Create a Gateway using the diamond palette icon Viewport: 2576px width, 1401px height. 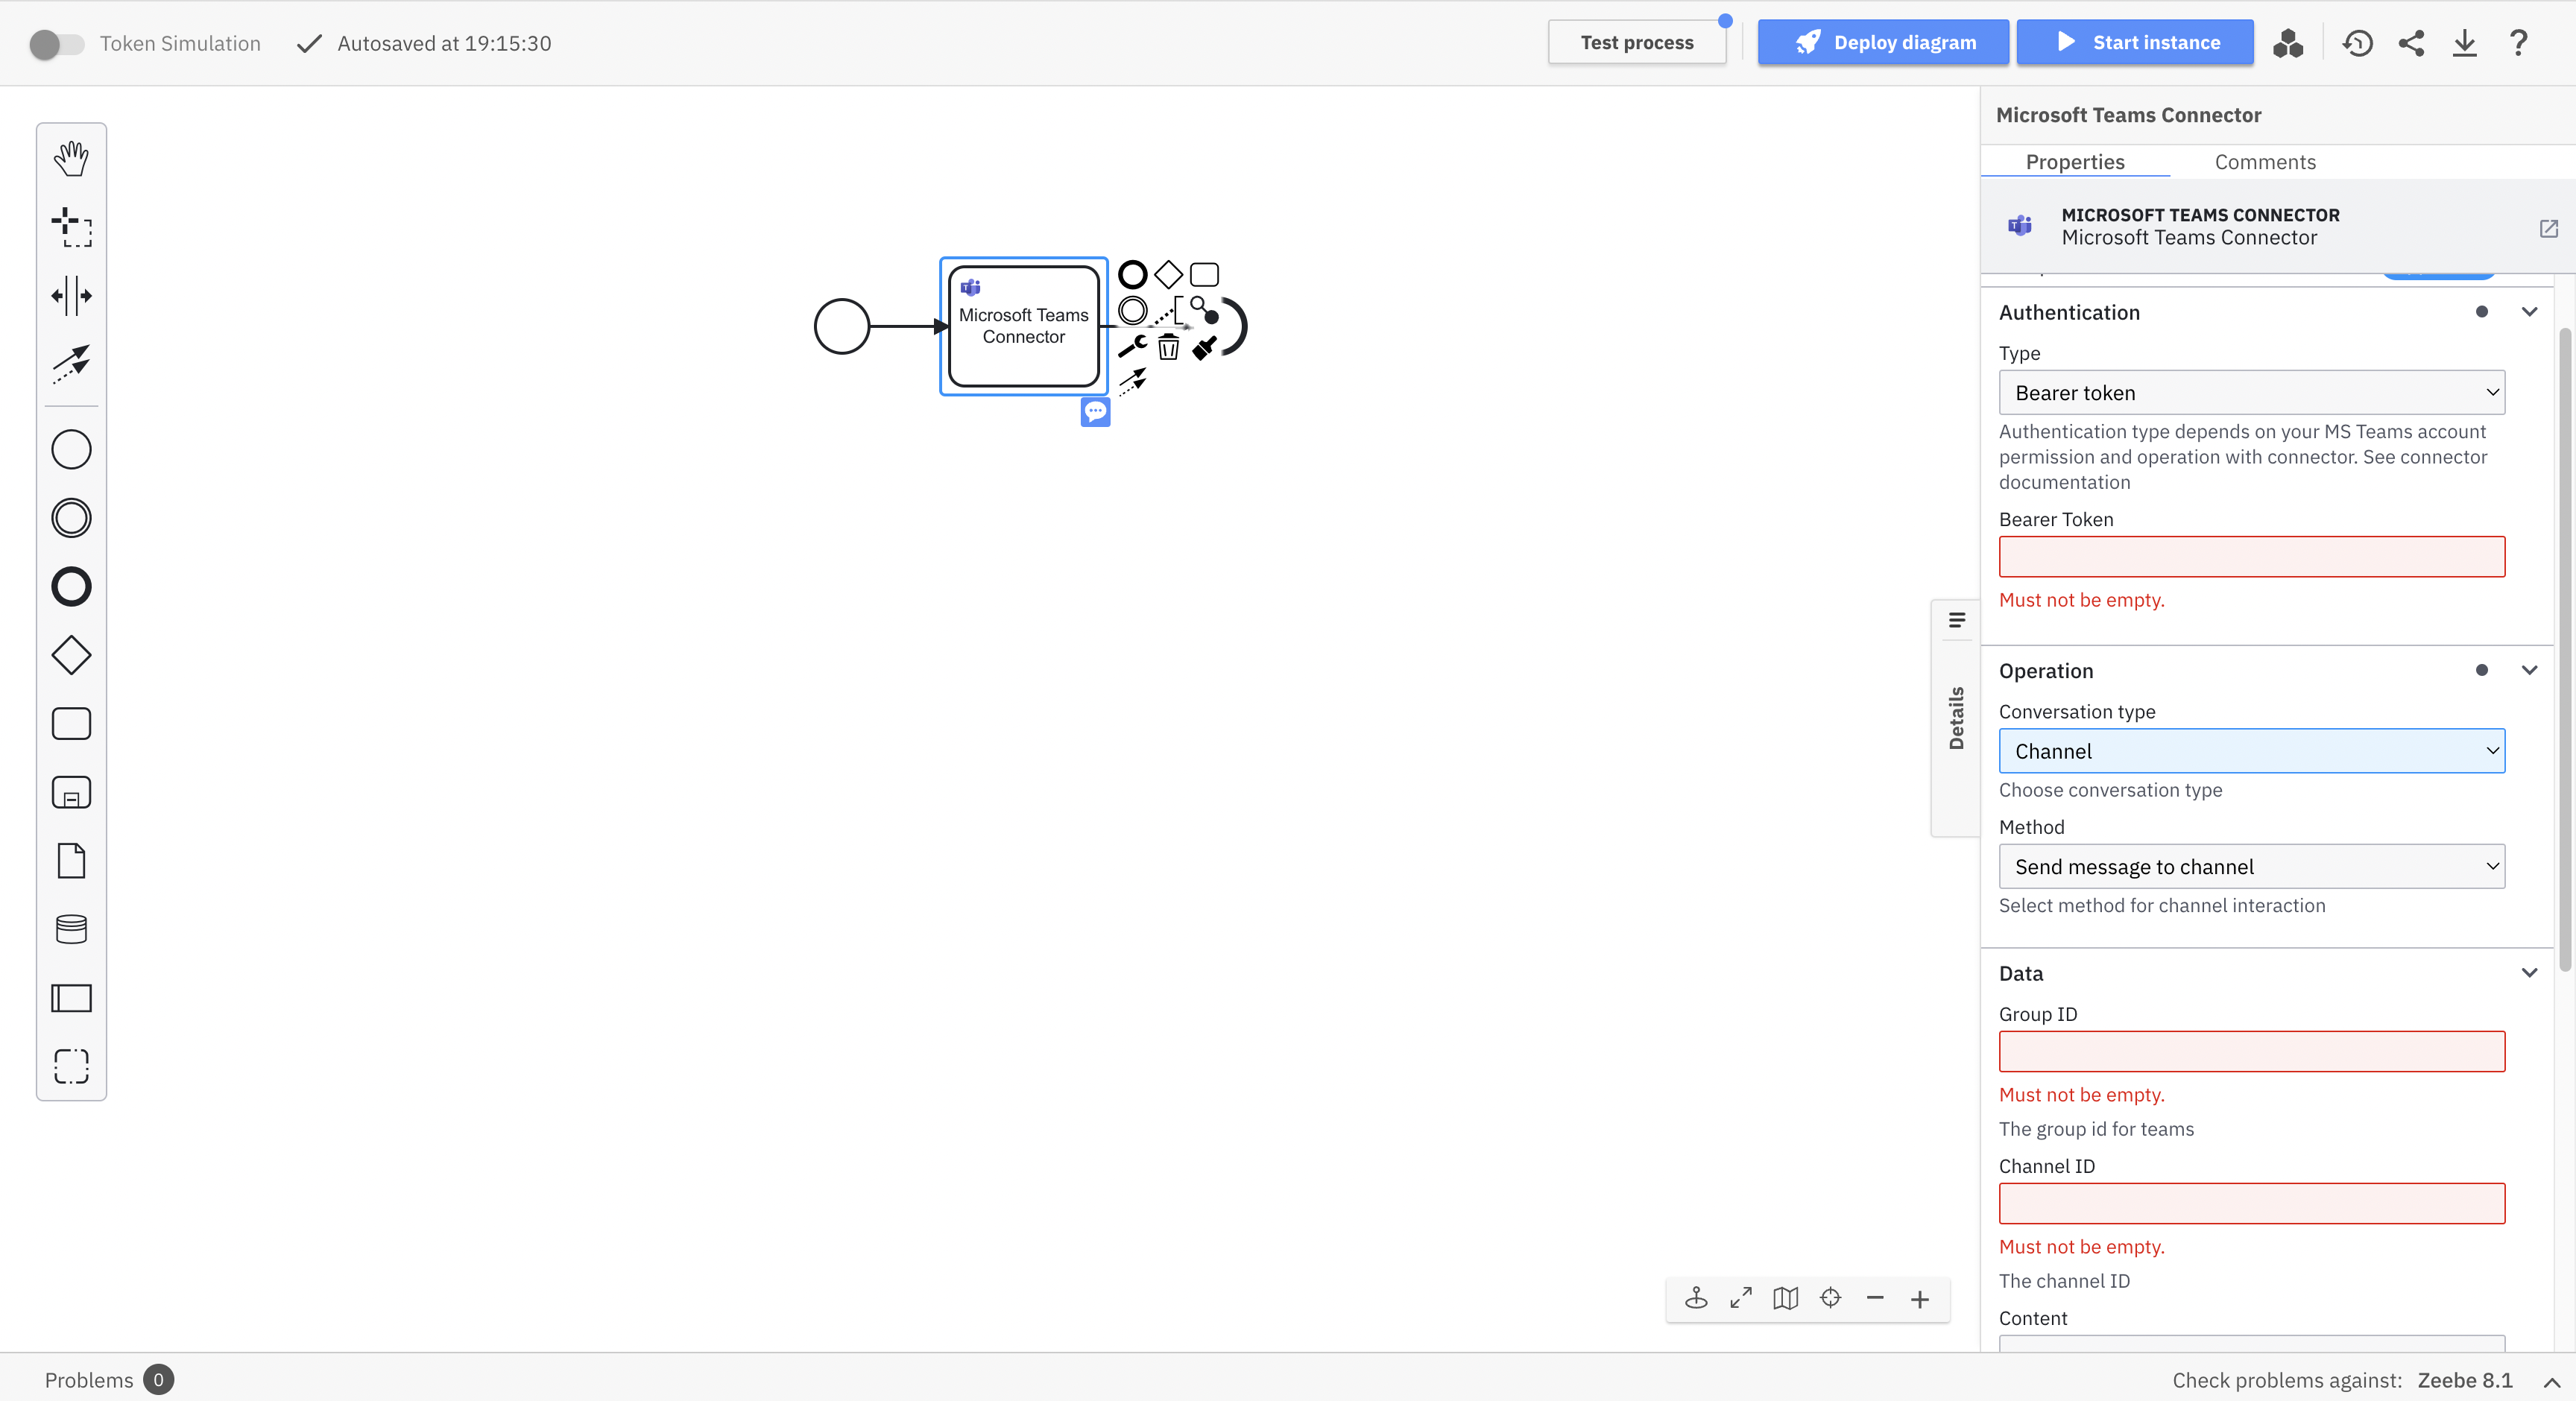(71, 656)
